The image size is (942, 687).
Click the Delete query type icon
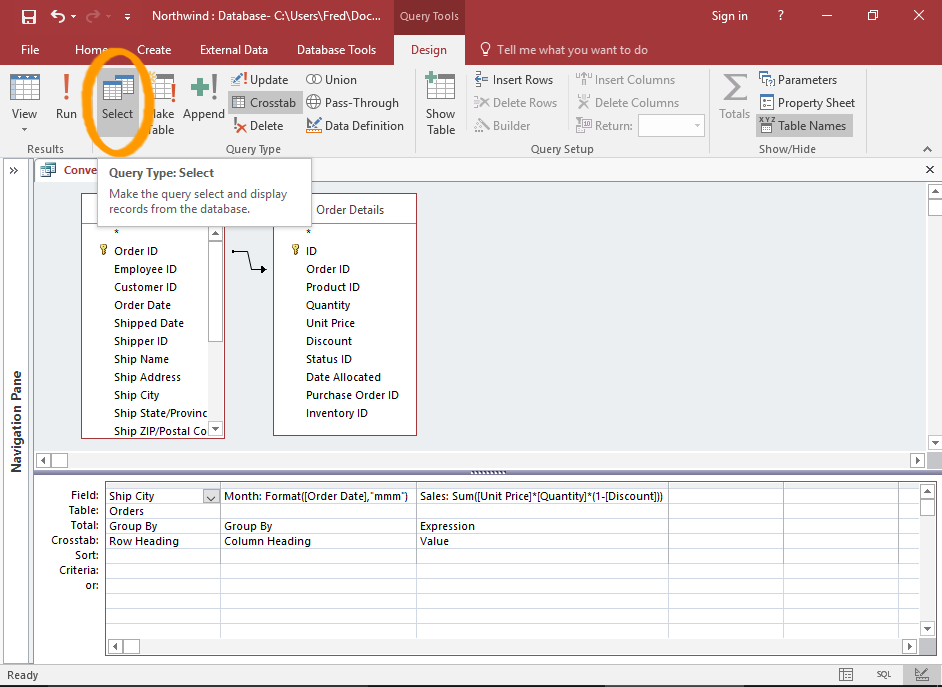(259, 126)
